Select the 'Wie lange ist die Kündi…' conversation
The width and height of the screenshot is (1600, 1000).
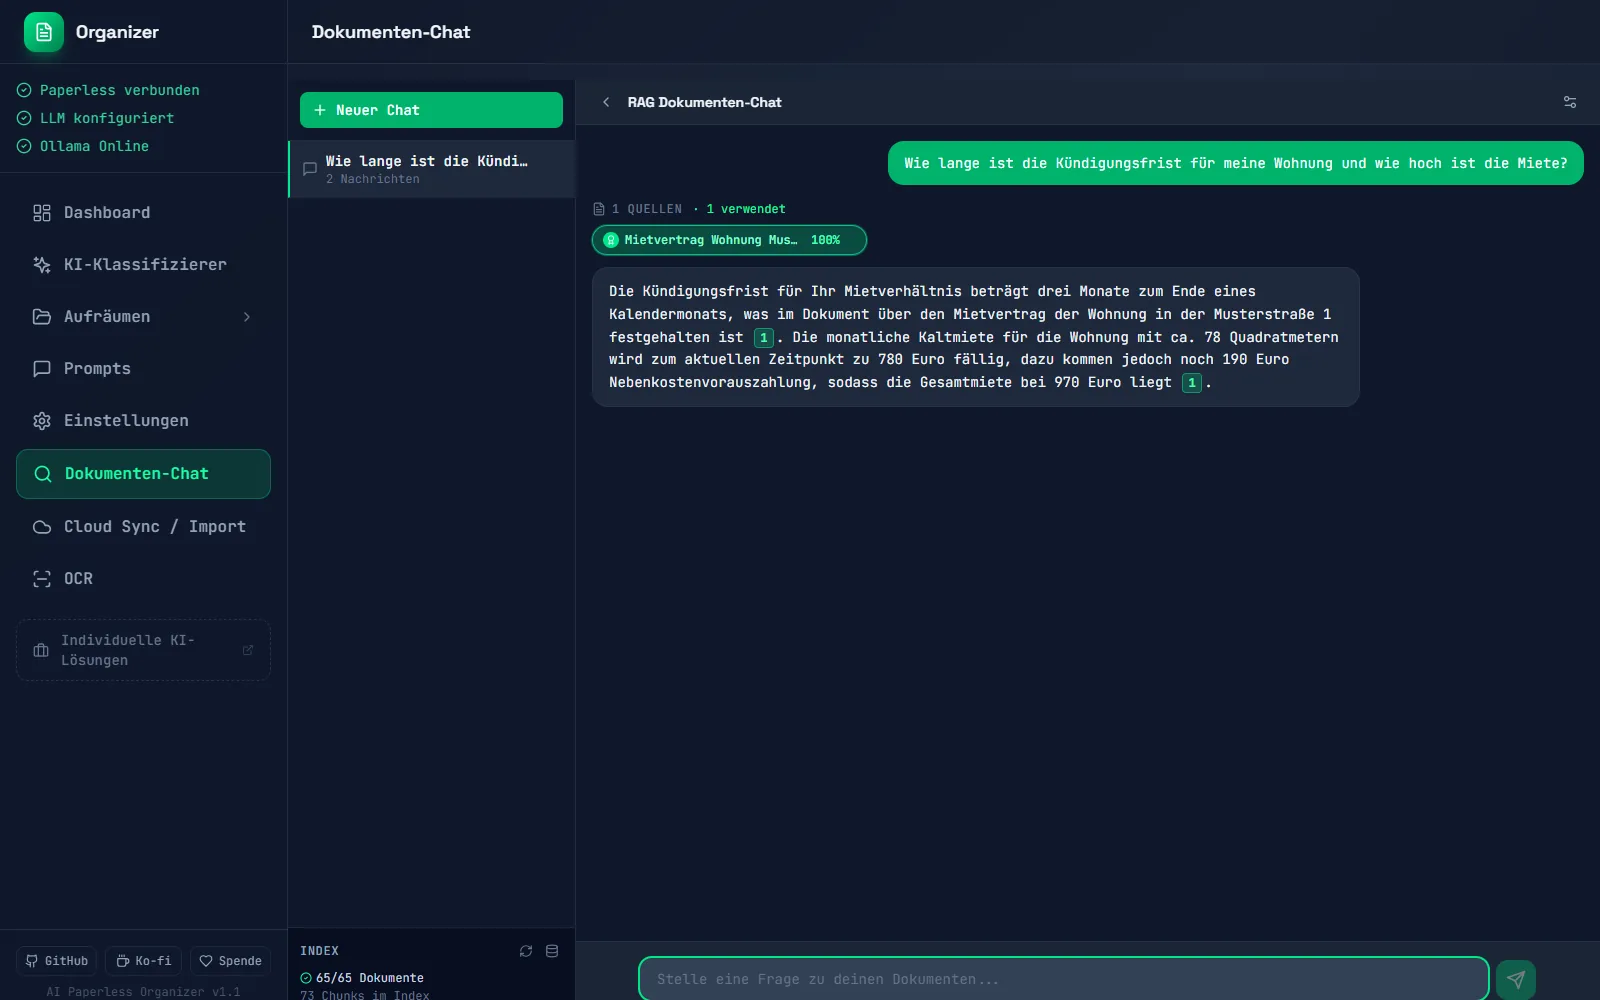(431, 169)
